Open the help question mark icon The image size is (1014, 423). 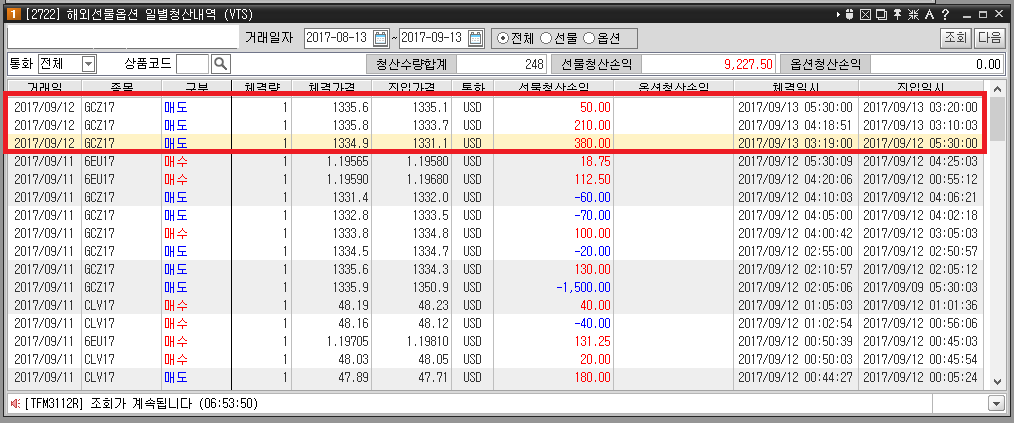coord(944,14)
